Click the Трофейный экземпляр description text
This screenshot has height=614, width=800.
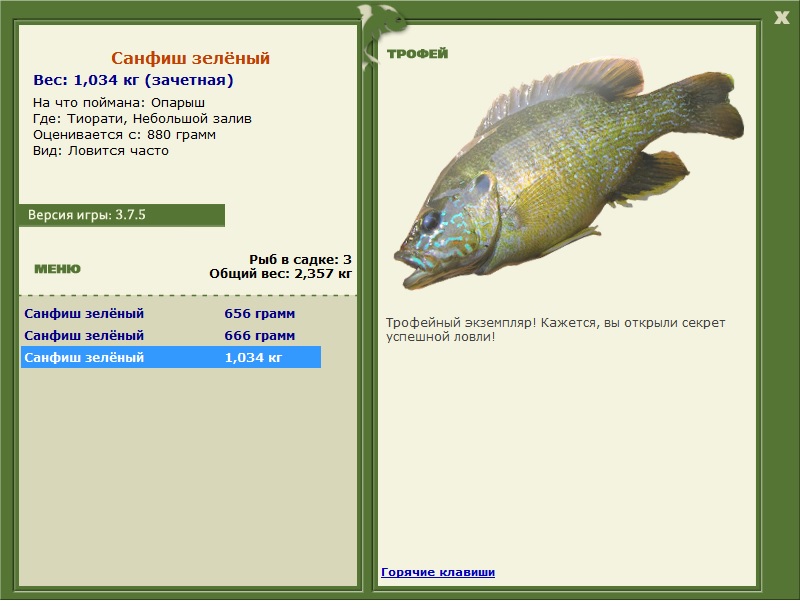click(x=555, y=330)
